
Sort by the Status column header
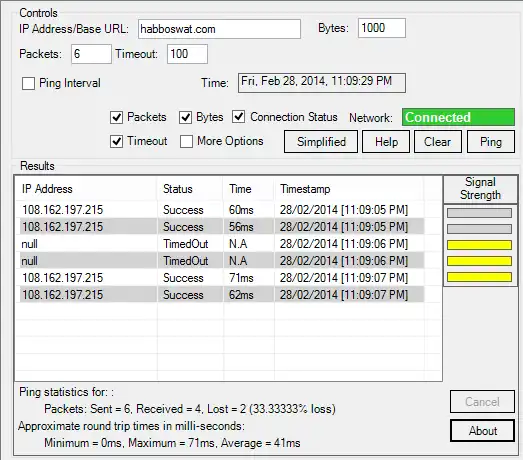(x=190, y=189)
